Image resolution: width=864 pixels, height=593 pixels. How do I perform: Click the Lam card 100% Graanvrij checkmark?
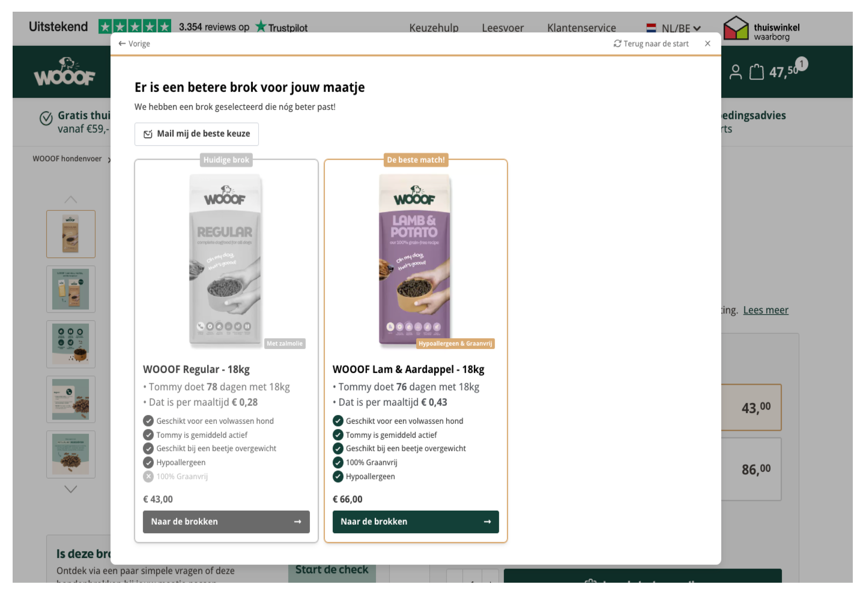pos(338,462)
